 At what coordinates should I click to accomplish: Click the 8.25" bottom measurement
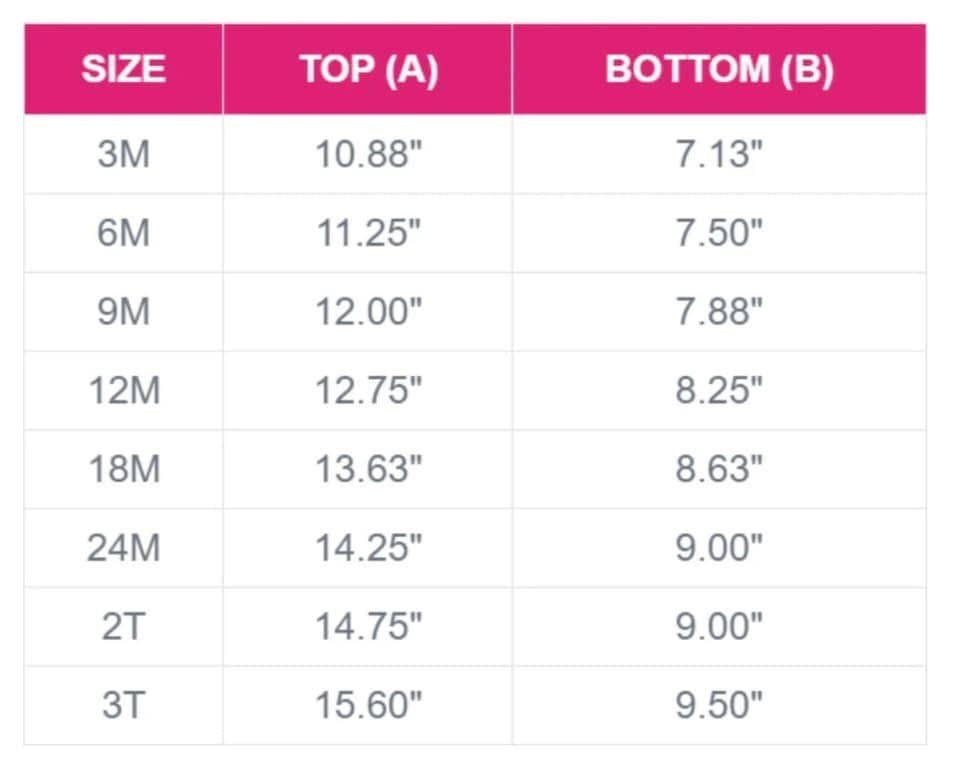[719, 391]
